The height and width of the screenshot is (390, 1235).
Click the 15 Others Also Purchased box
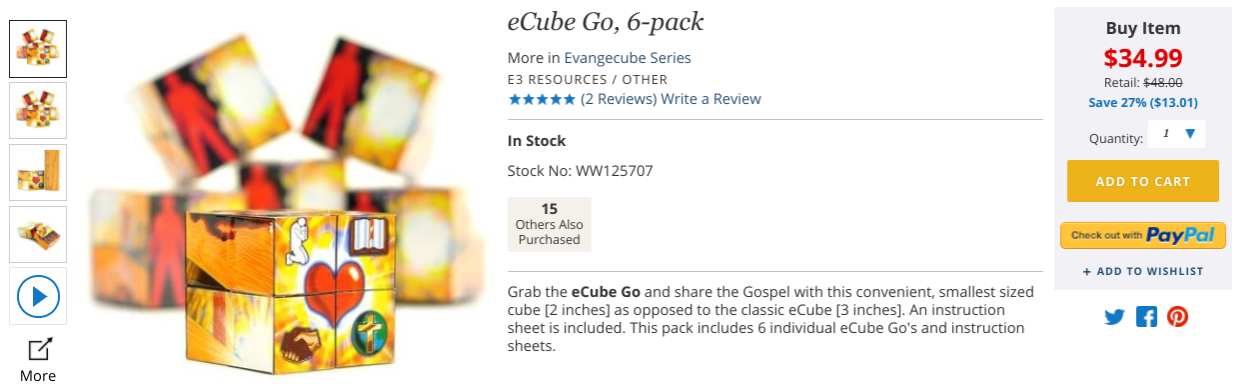(x=549, y=224)
